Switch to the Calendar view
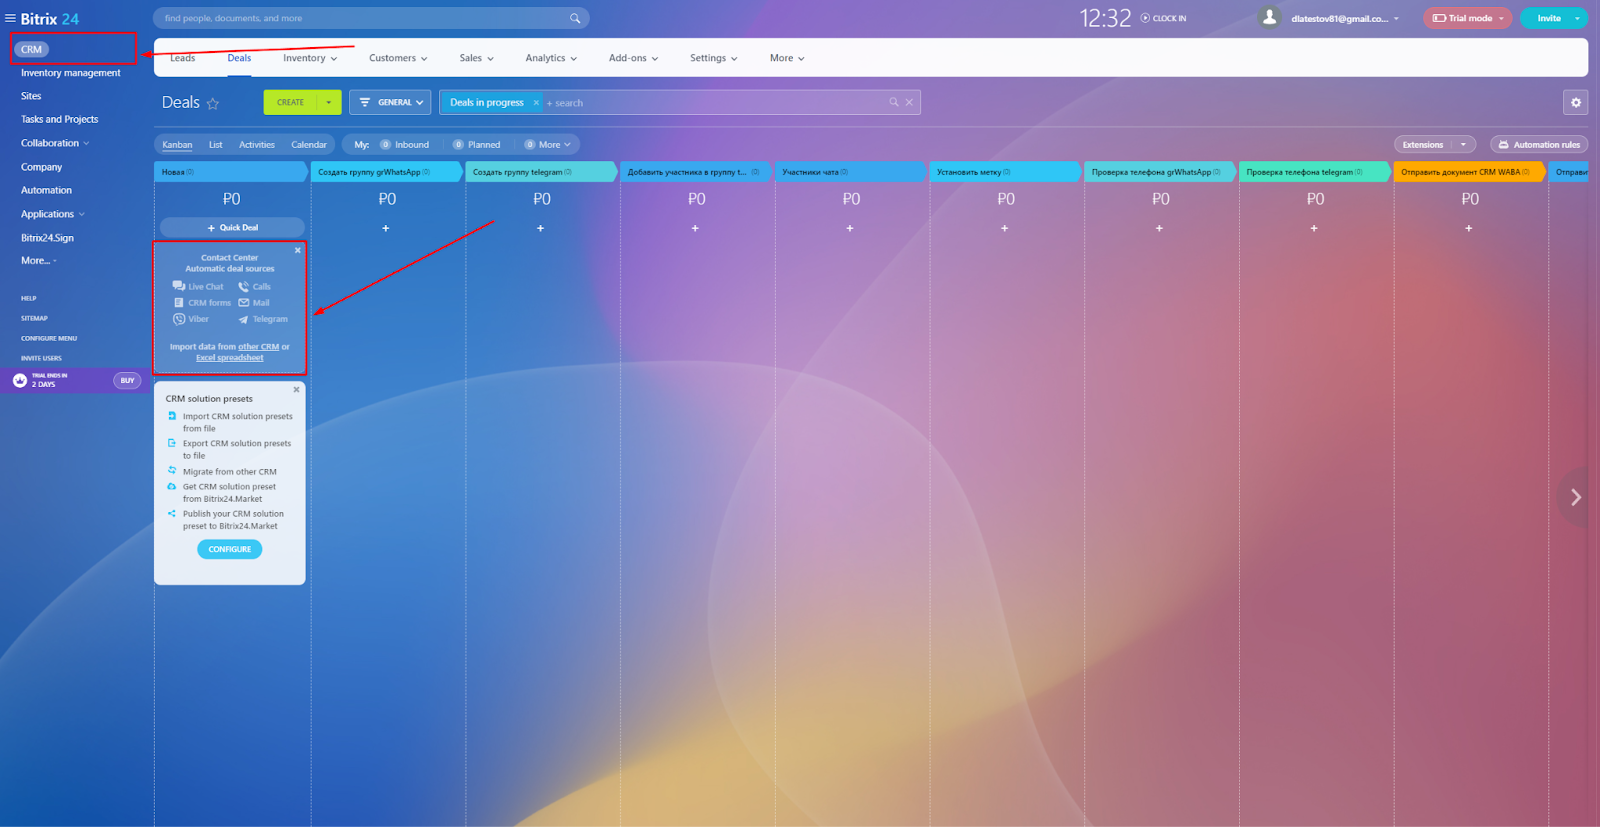1600x827 pixels. tap(309, 145)
